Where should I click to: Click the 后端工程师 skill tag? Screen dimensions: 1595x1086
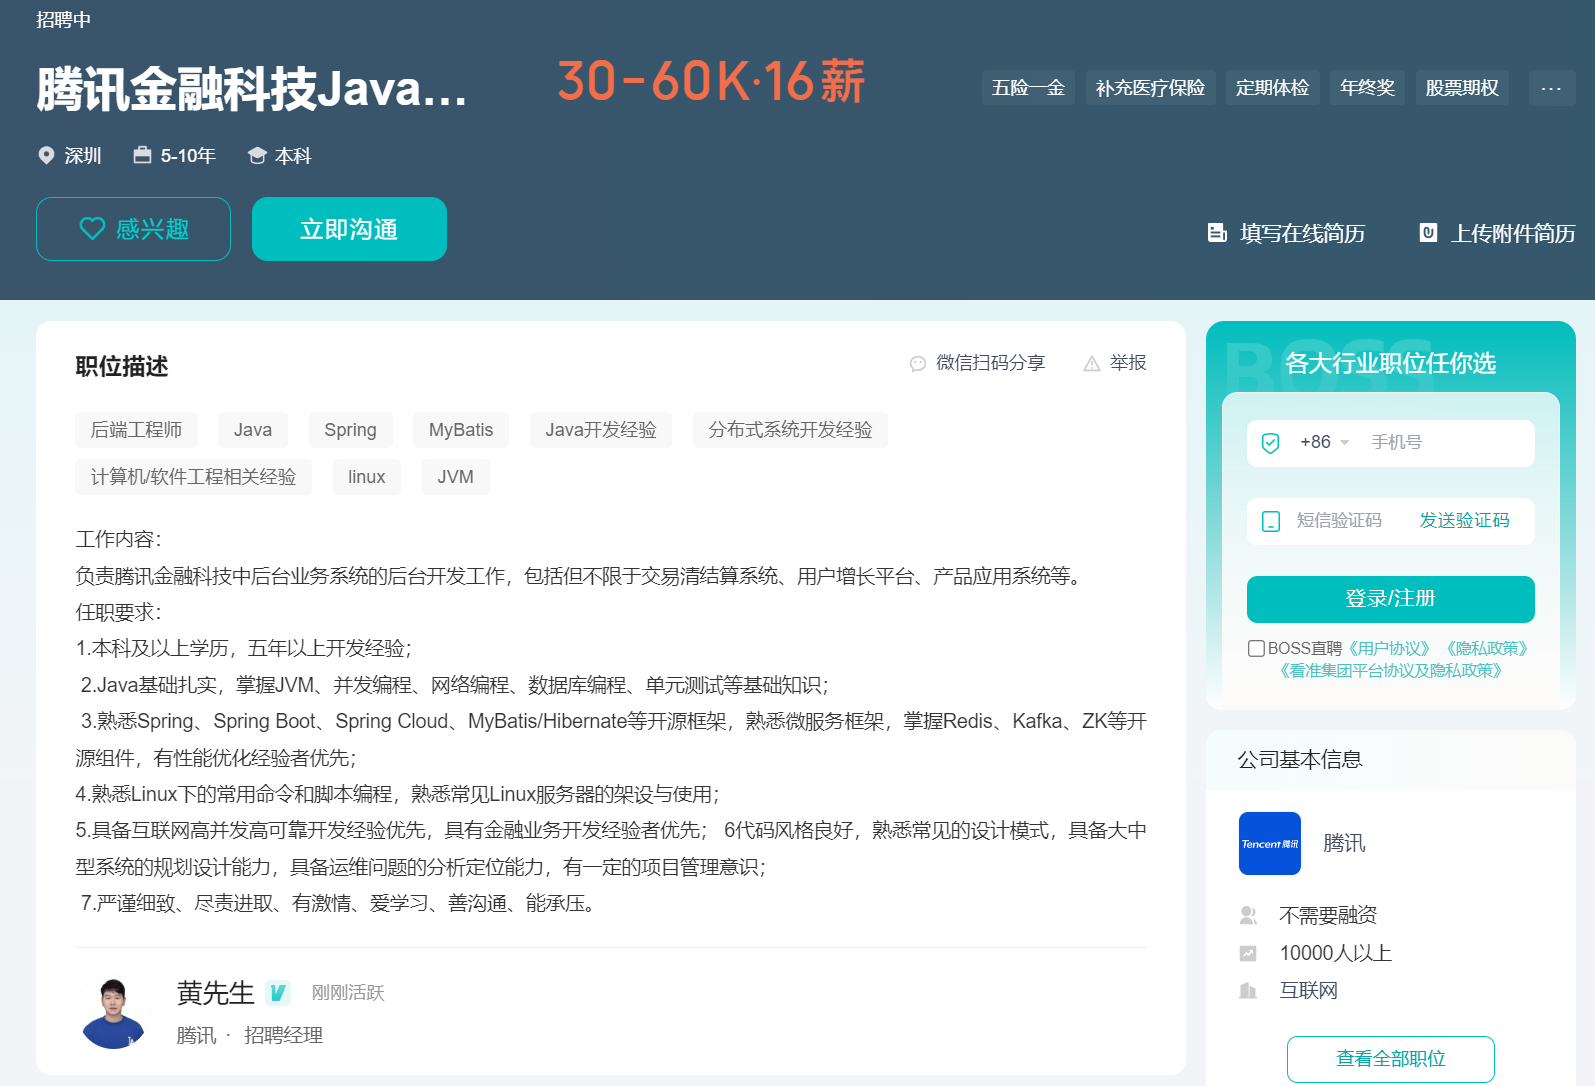point(136,430)
